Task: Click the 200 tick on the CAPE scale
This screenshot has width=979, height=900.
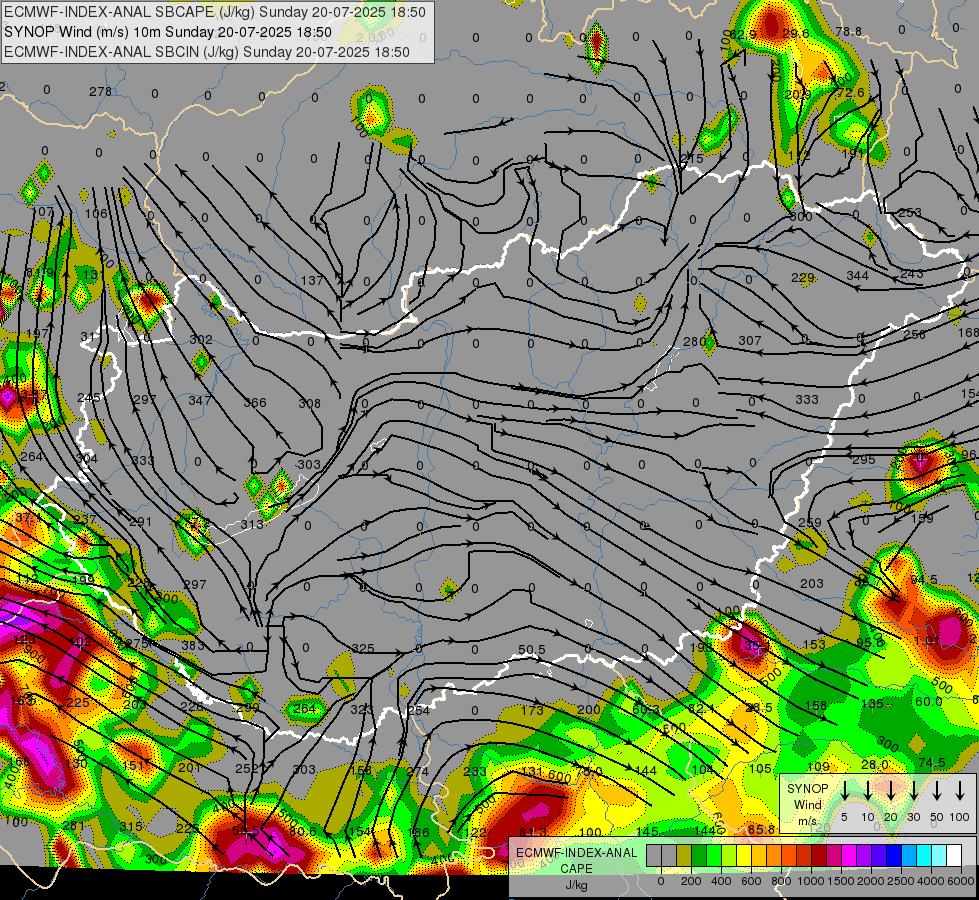Action: (x=691, y=881)
